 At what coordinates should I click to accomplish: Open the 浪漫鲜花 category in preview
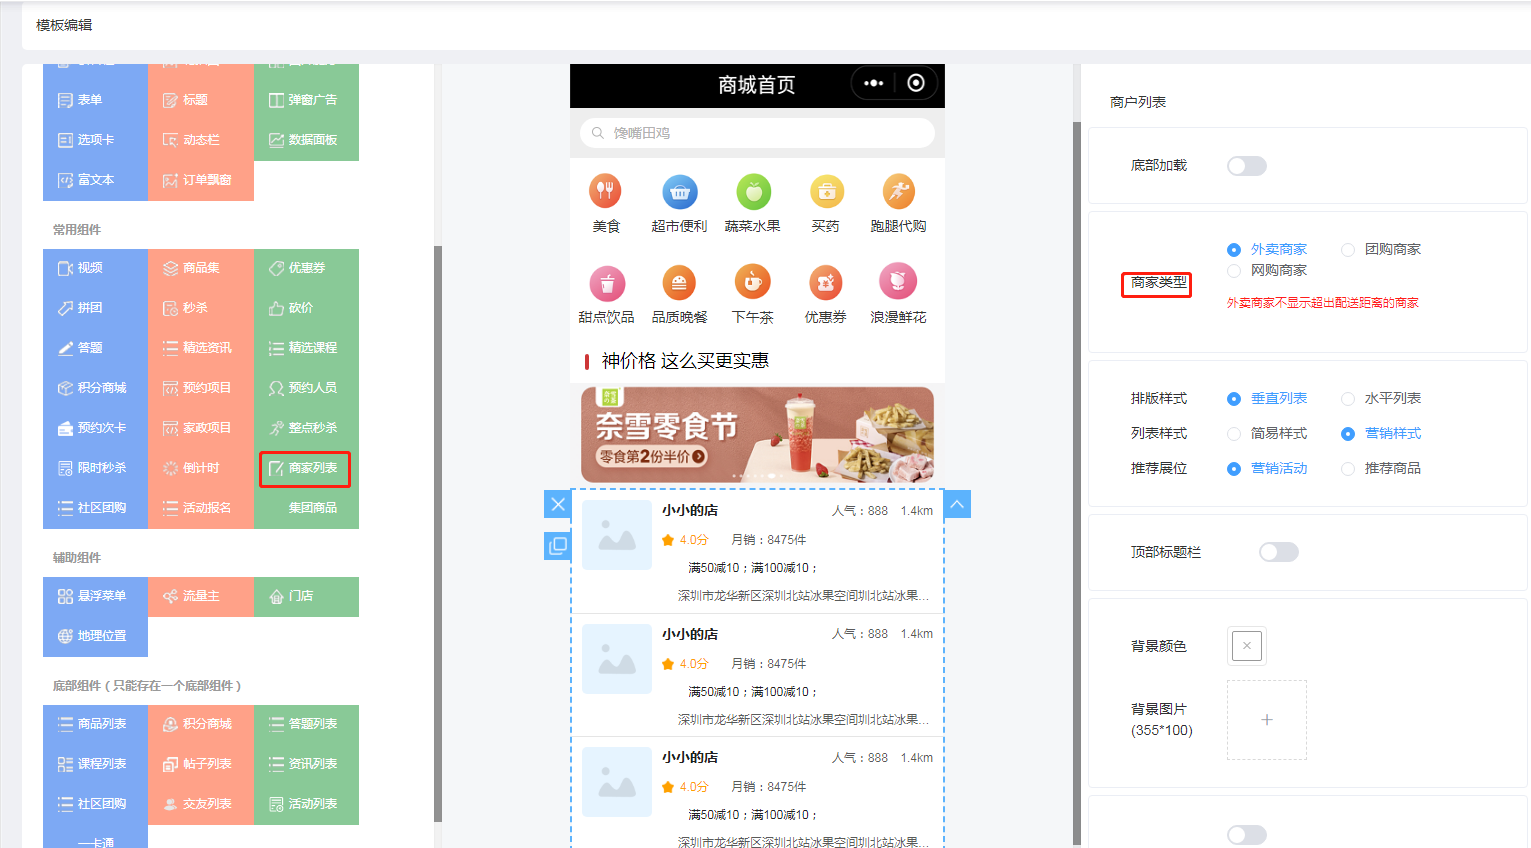898,295
